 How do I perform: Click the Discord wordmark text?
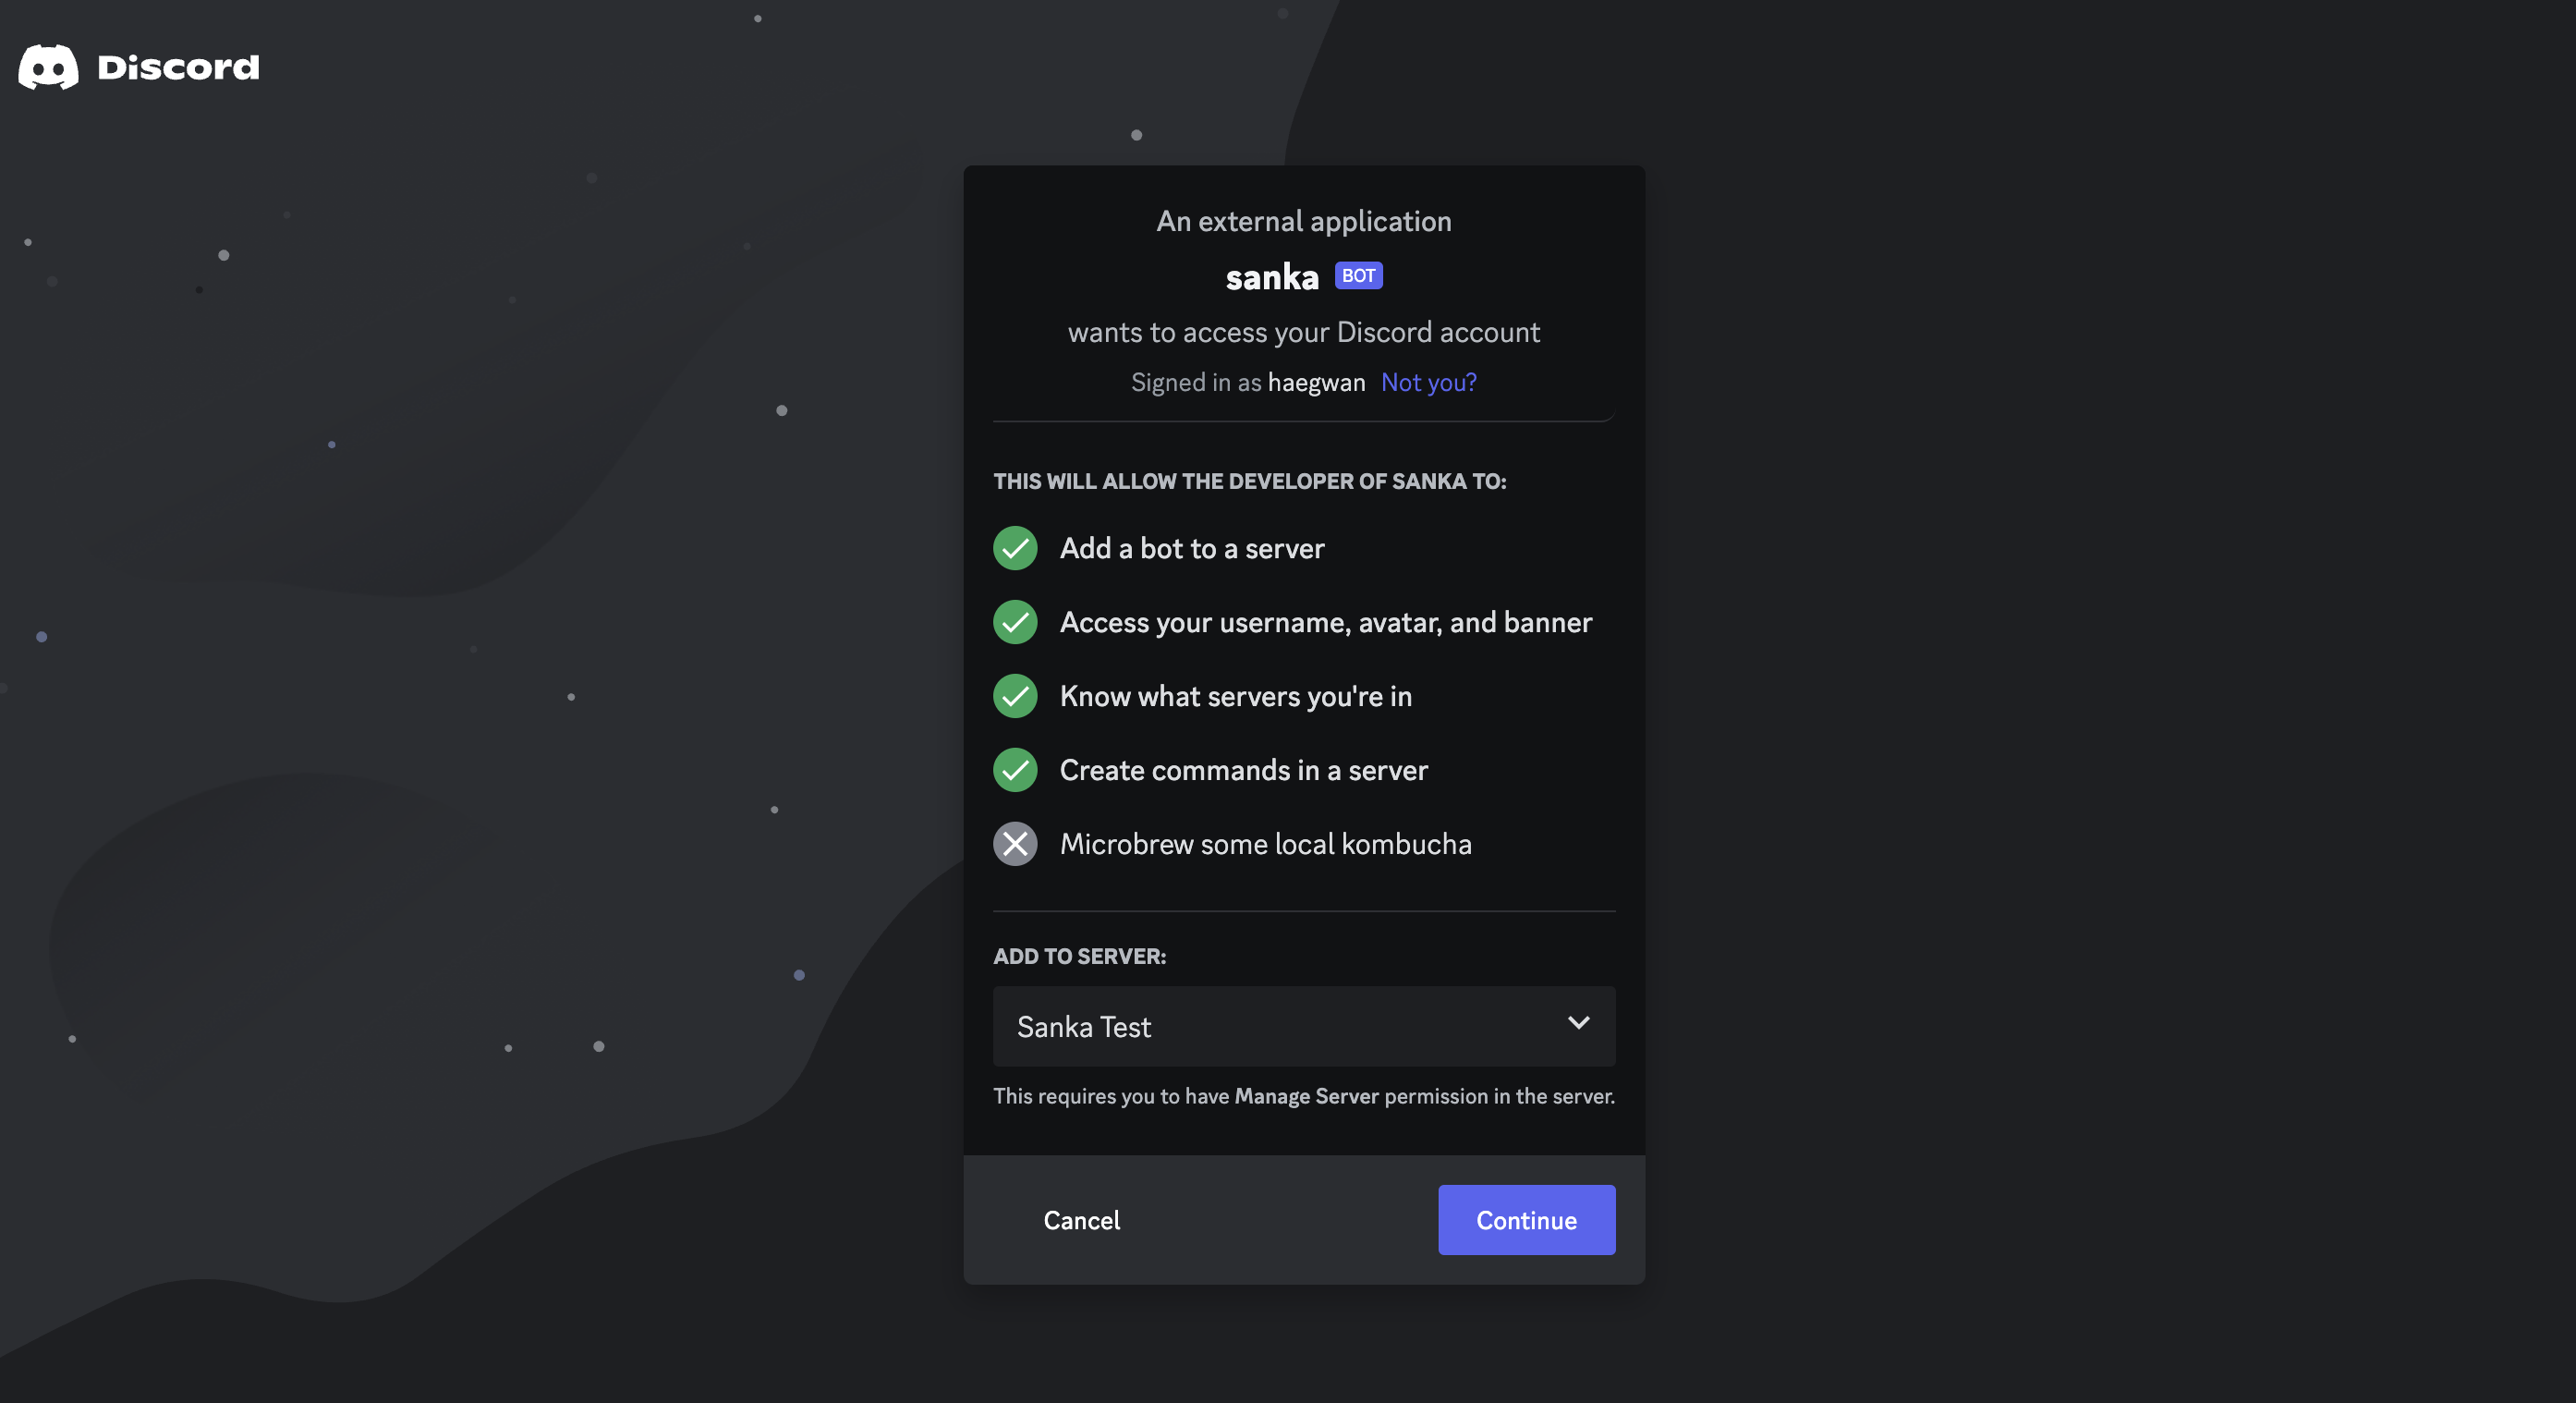178,67
